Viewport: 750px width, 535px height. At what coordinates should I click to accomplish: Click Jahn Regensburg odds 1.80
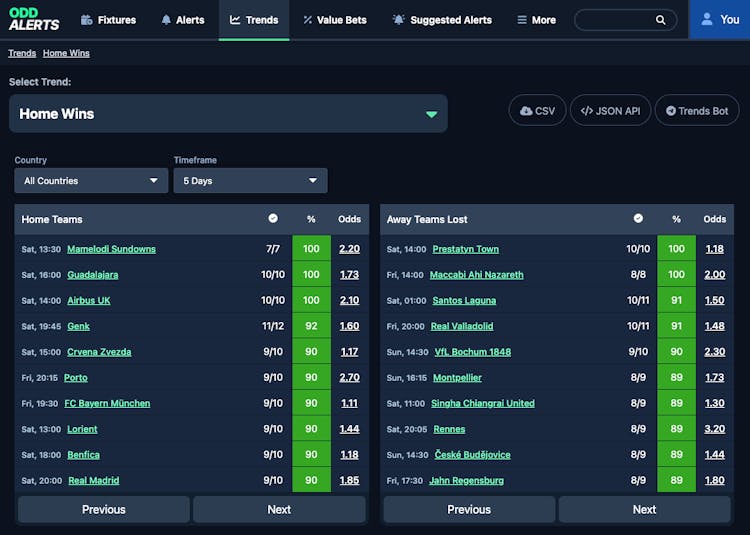click(715, 481)
